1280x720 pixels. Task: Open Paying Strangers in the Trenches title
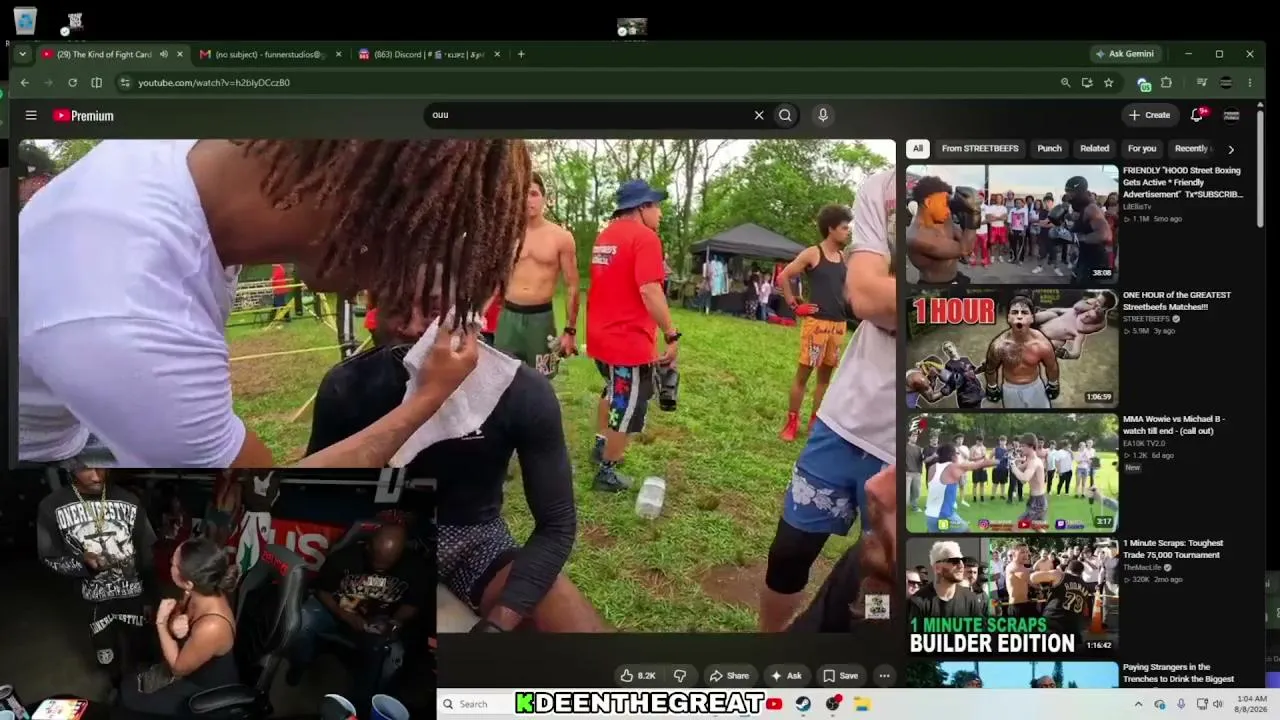tap(1178, 673)
